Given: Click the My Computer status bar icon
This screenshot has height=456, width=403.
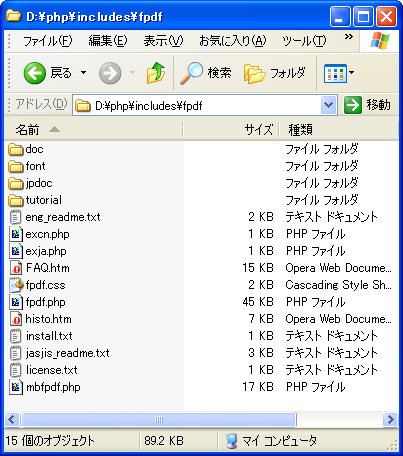Looking at the screenshot, I should click(231, 441).
